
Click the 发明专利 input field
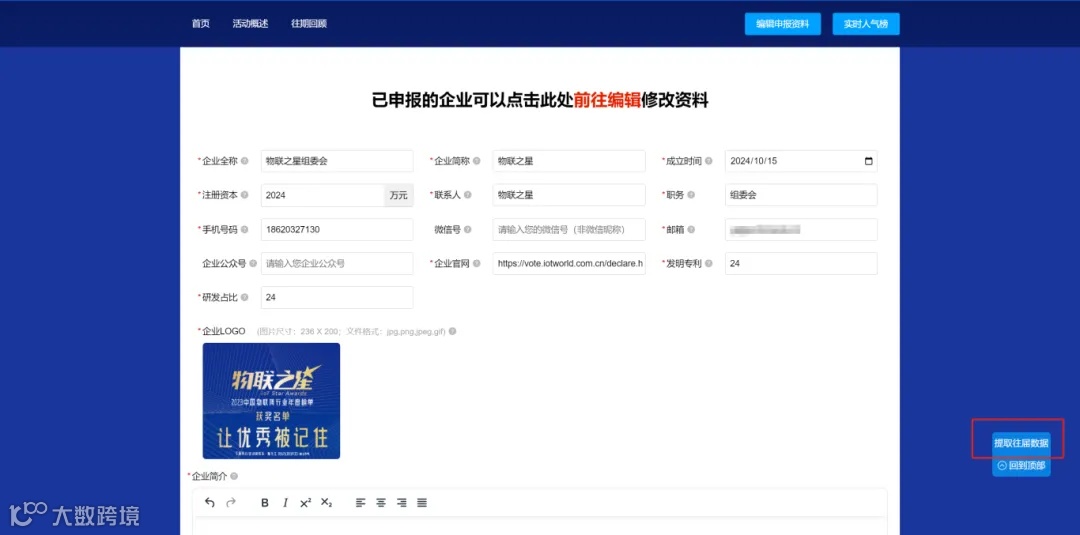(801, 263)
